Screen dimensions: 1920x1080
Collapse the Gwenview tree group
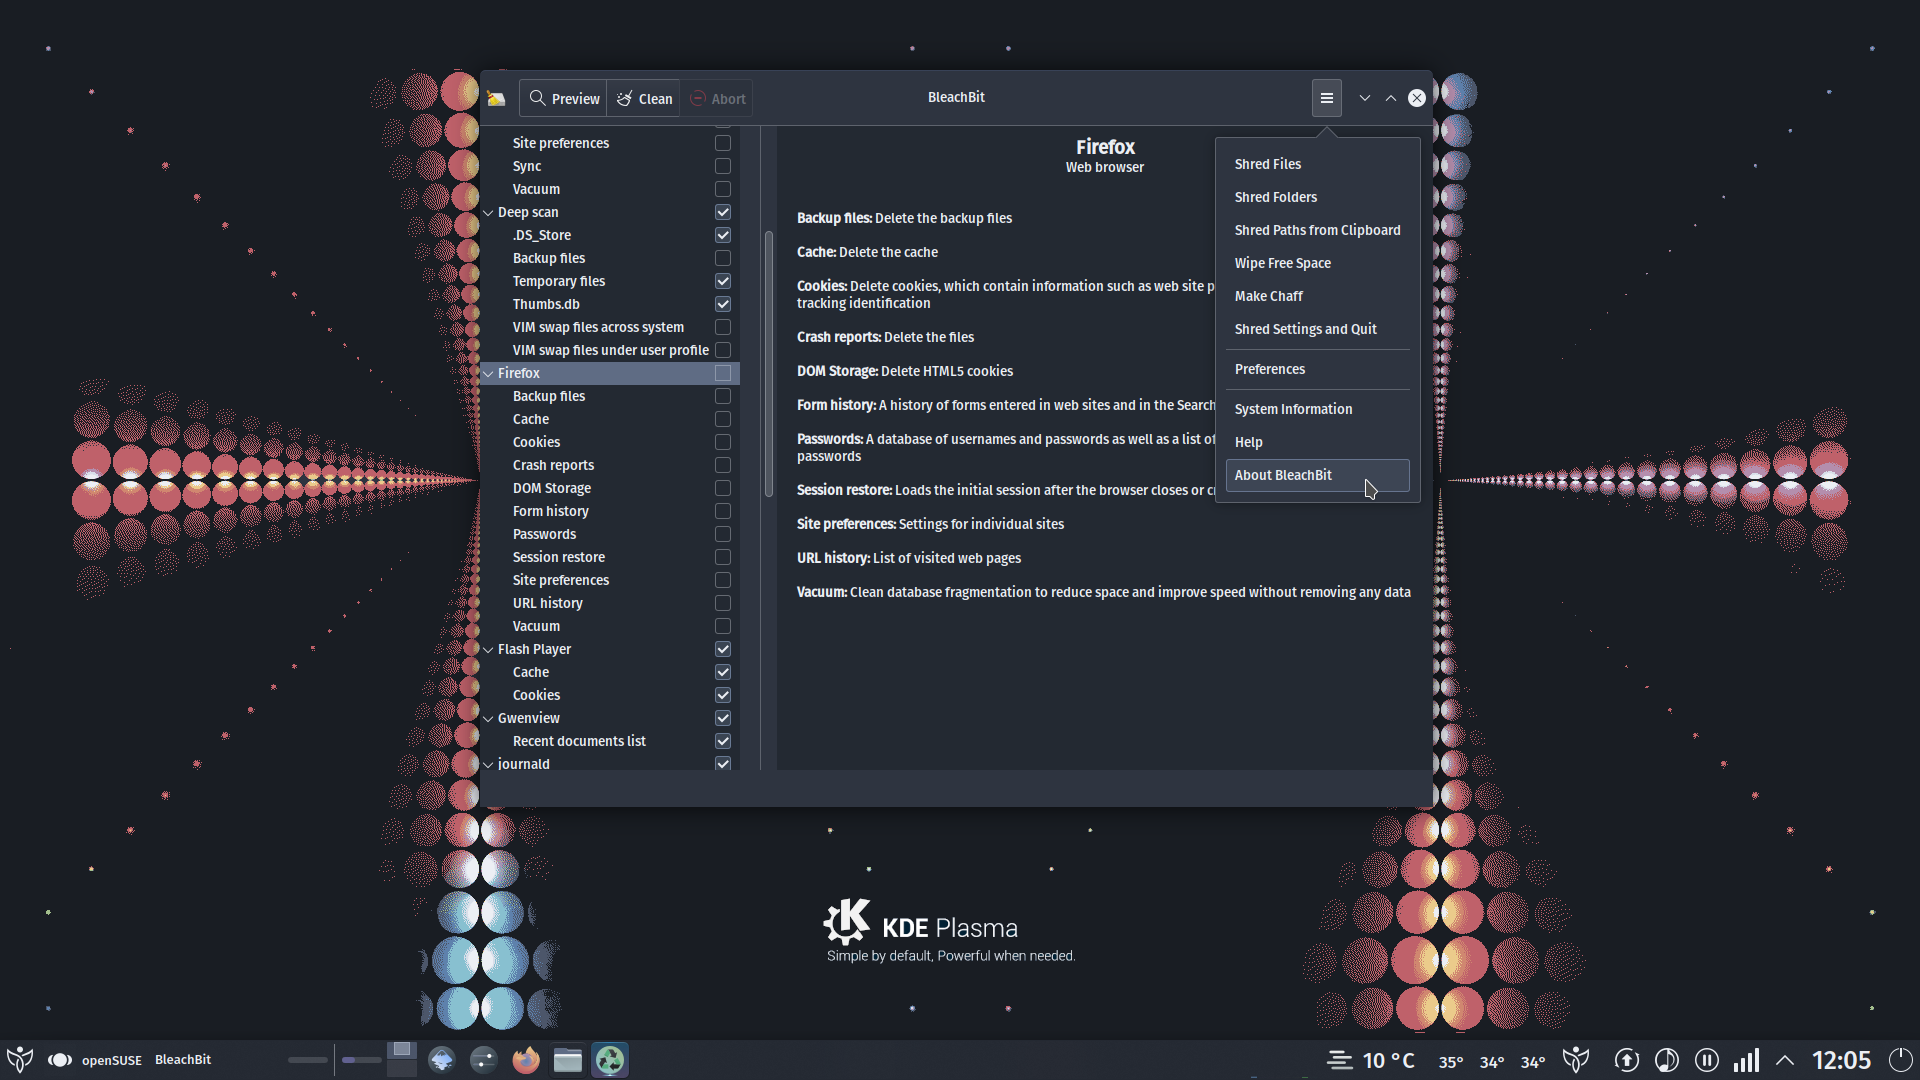pos(489,719)
